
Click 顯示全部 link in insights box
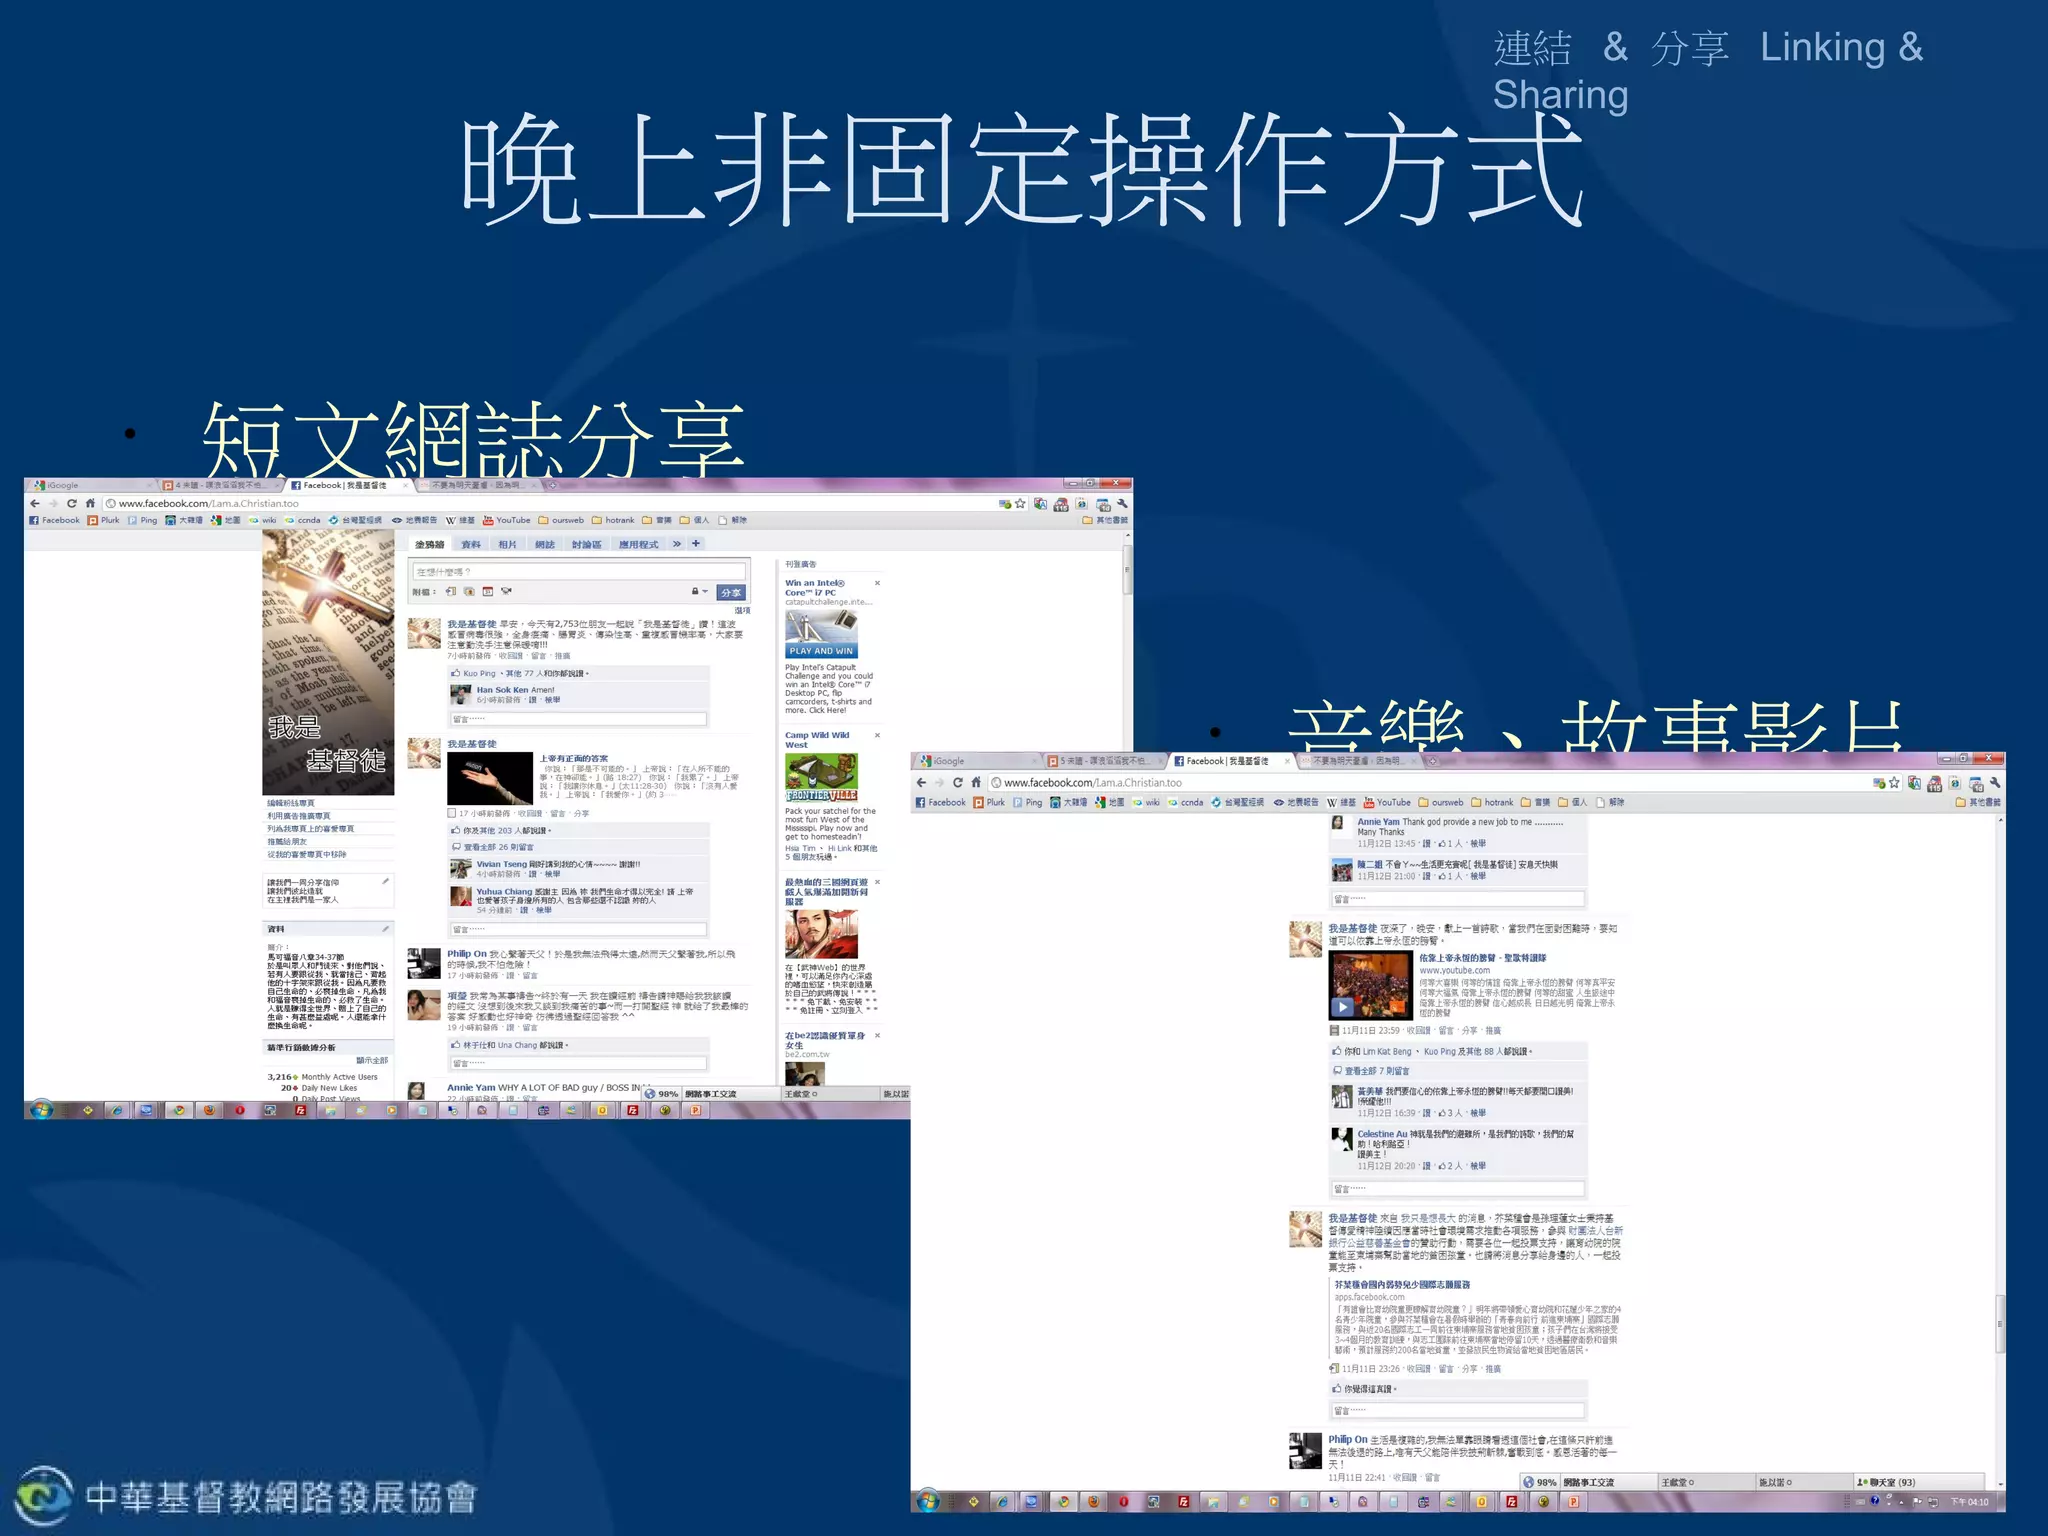372,1061
